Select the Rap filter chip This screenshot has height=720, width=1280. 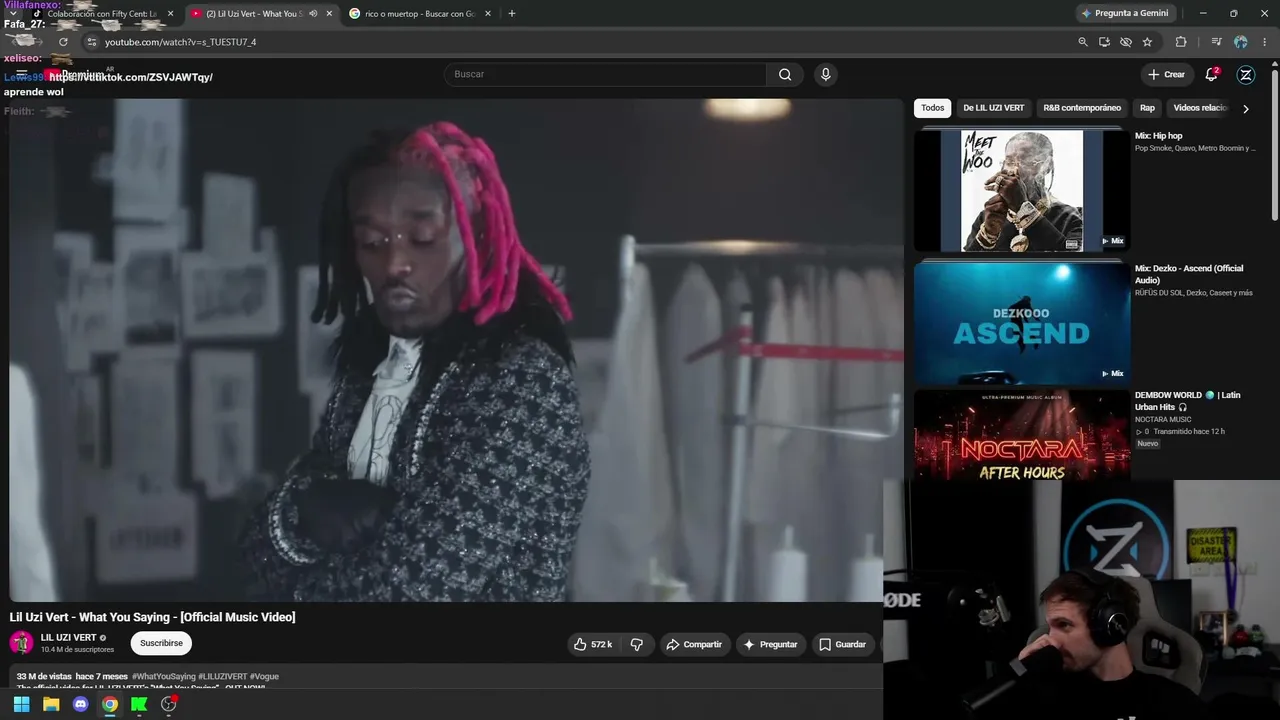click(1147, 108)
